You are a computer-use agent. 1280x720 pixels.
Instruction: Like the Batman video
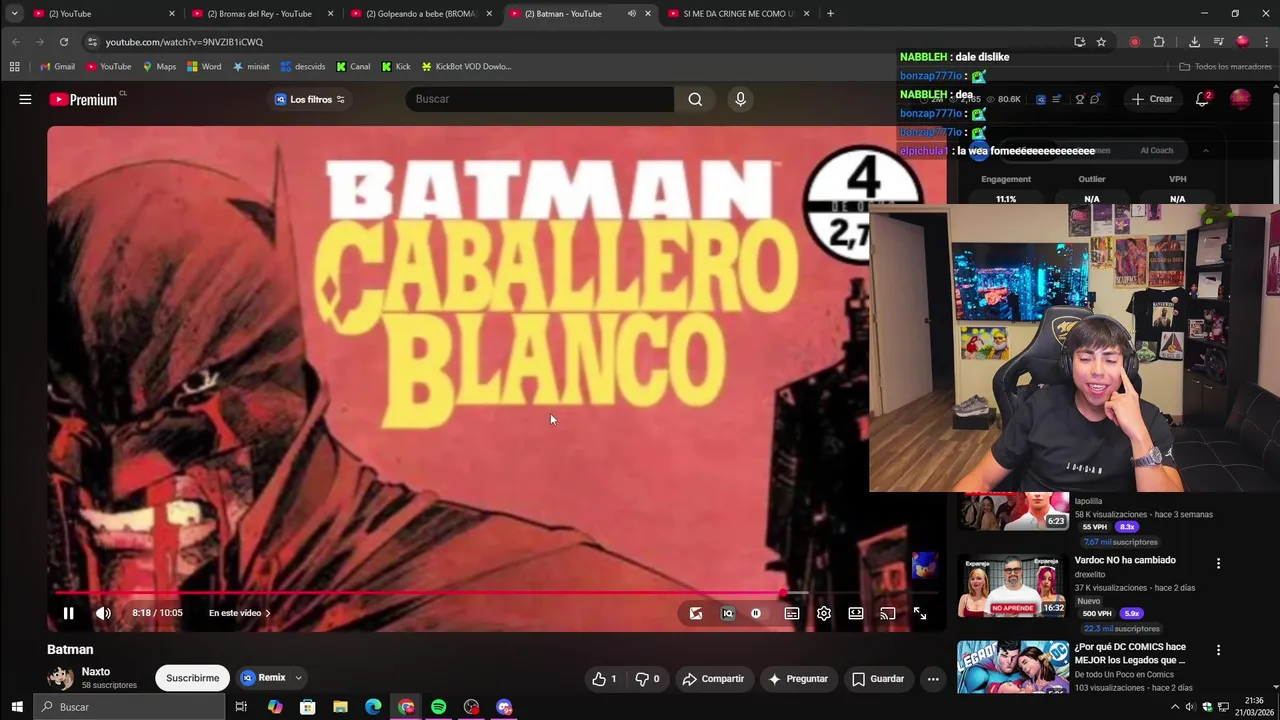coord(604,679)
